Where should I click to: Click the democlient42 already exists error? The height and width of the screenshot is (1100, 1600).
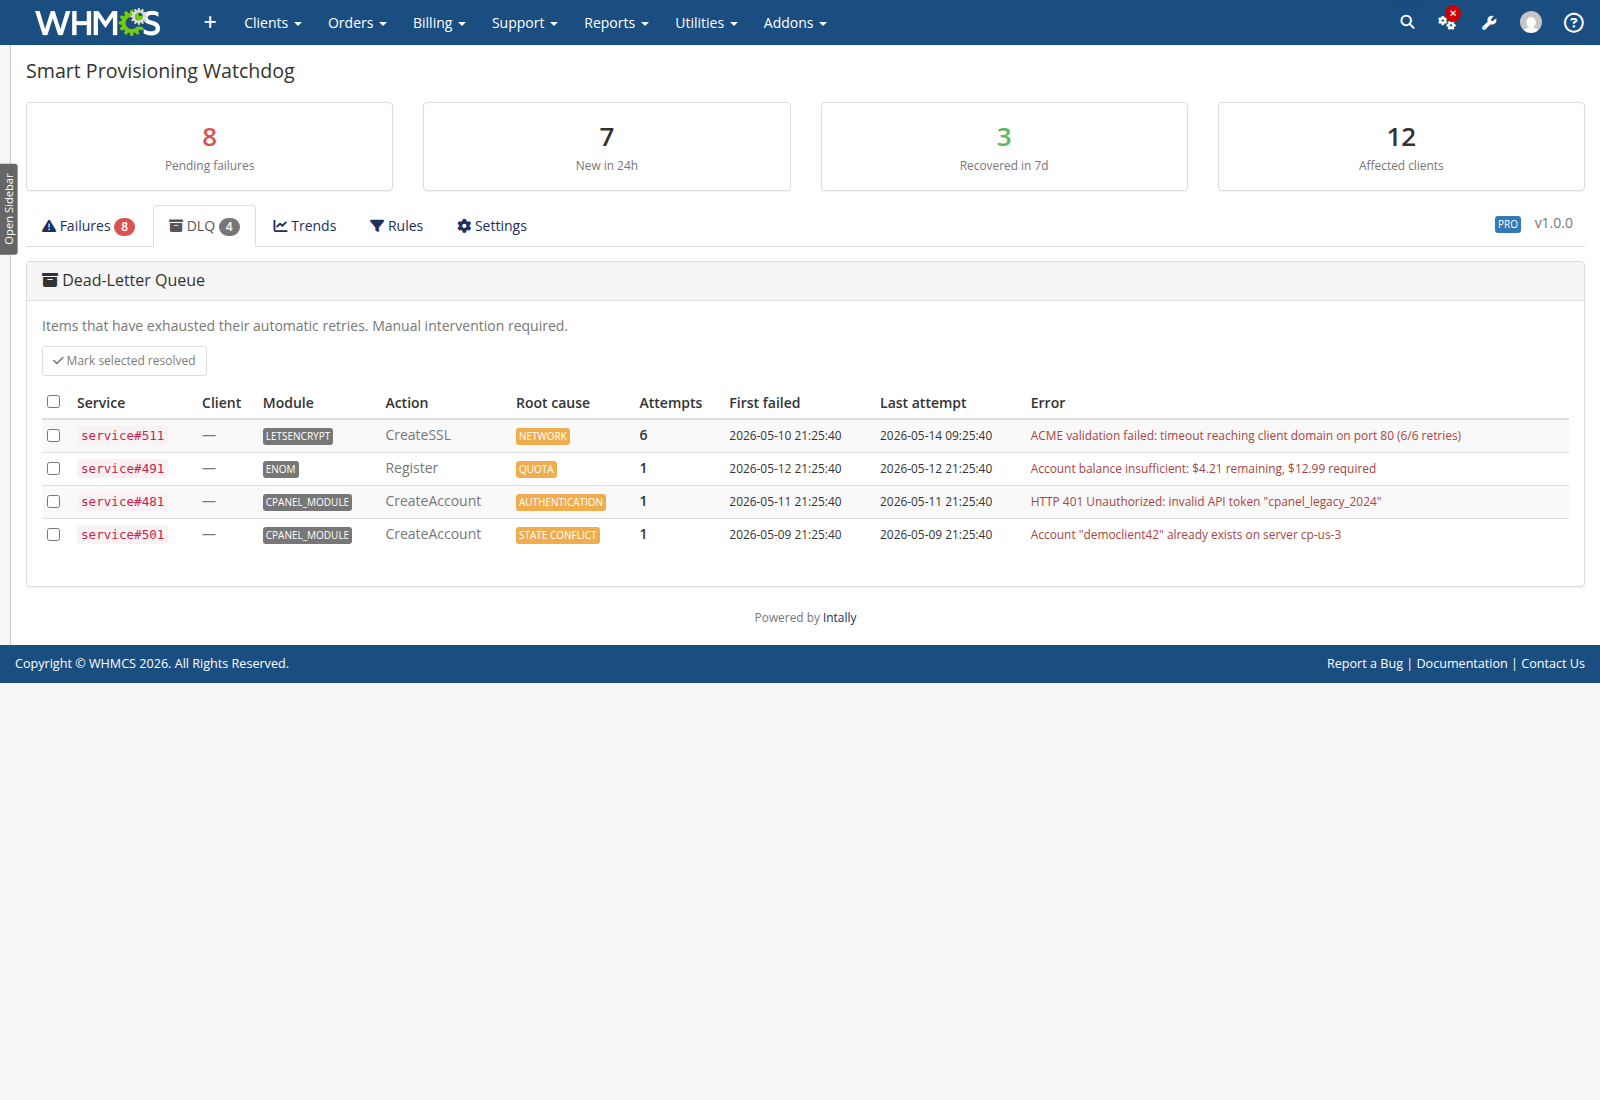[1186, 535]
